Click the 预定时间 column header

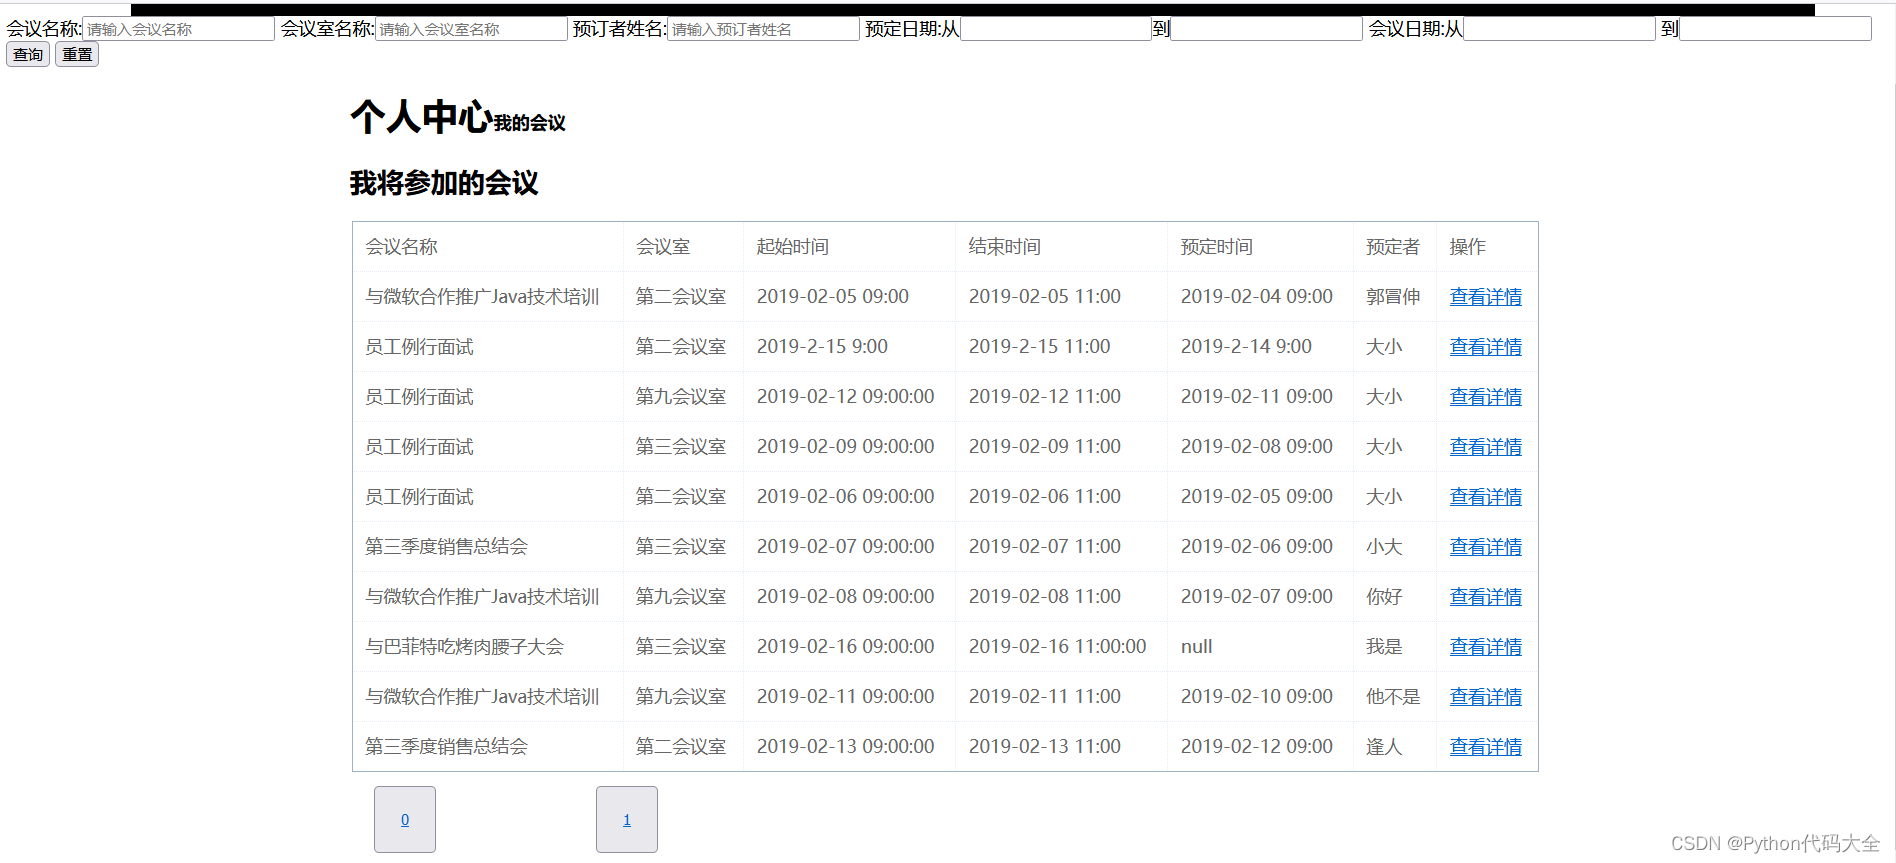point(1217,247)
